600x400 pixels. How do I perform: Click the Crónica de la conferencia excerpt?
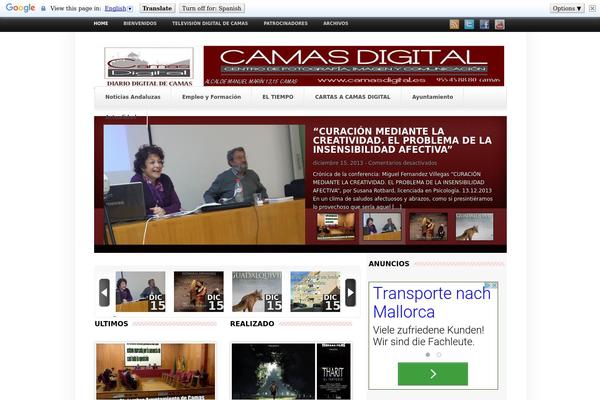[403, 190]
